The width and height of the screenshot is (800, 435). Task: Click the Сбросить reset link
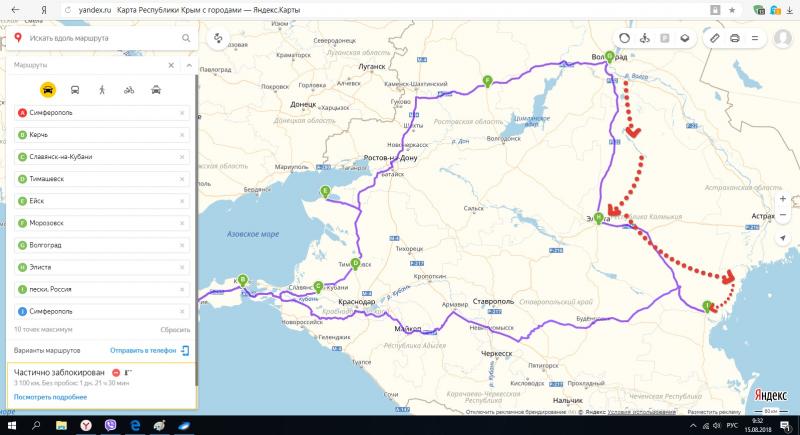click(x=175, y=329)
